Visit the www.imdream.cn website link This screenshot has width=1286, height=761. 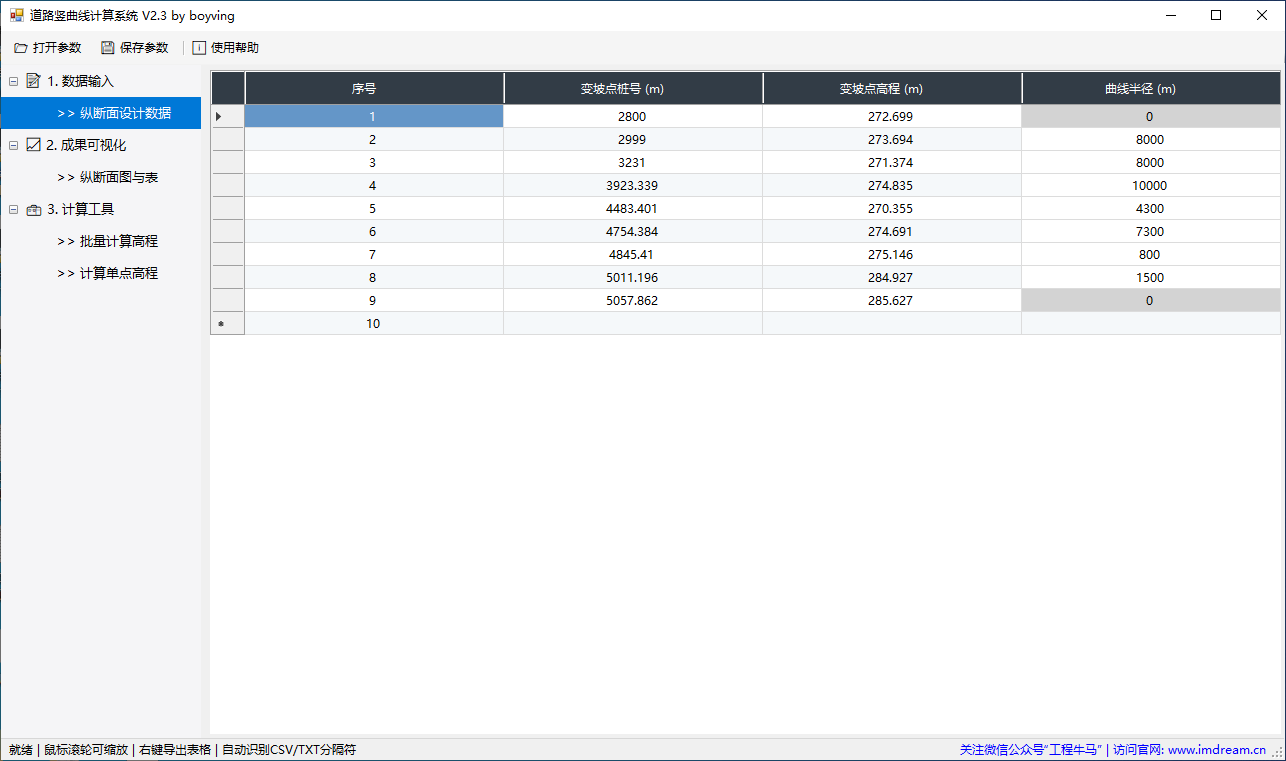(x=1216, y=749)
